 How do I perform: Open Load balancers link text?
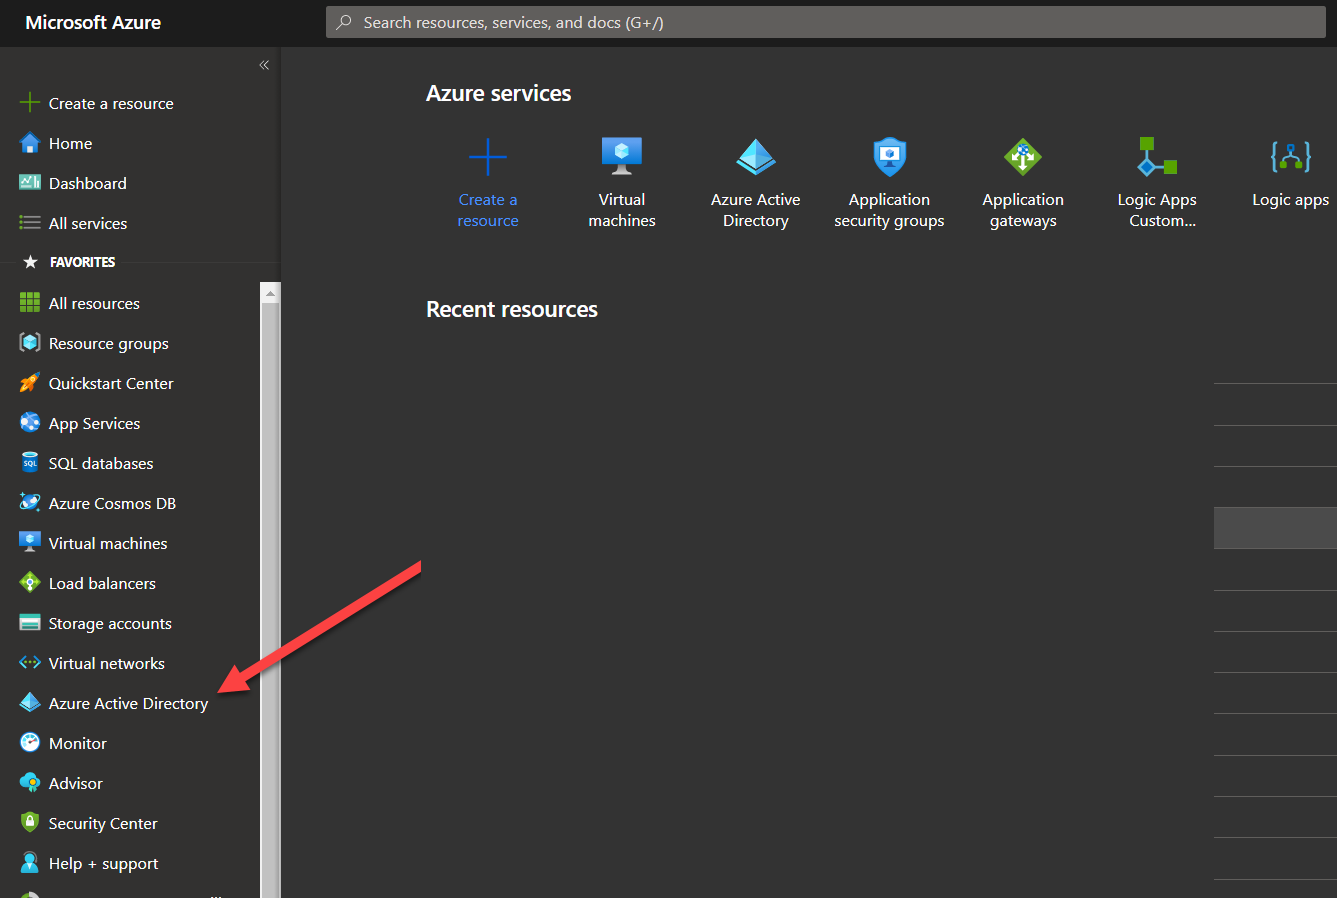click(x=102, y=583)
